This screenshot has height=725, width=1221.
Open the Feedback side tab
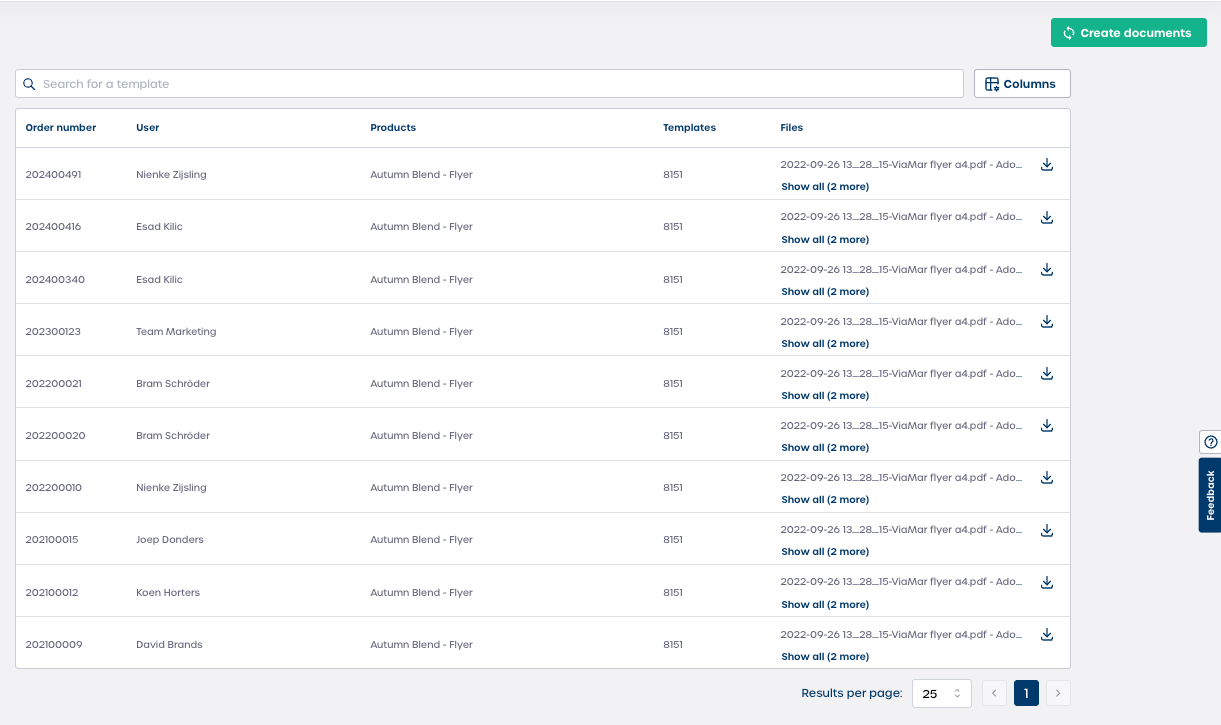[x=1210, y=495]
